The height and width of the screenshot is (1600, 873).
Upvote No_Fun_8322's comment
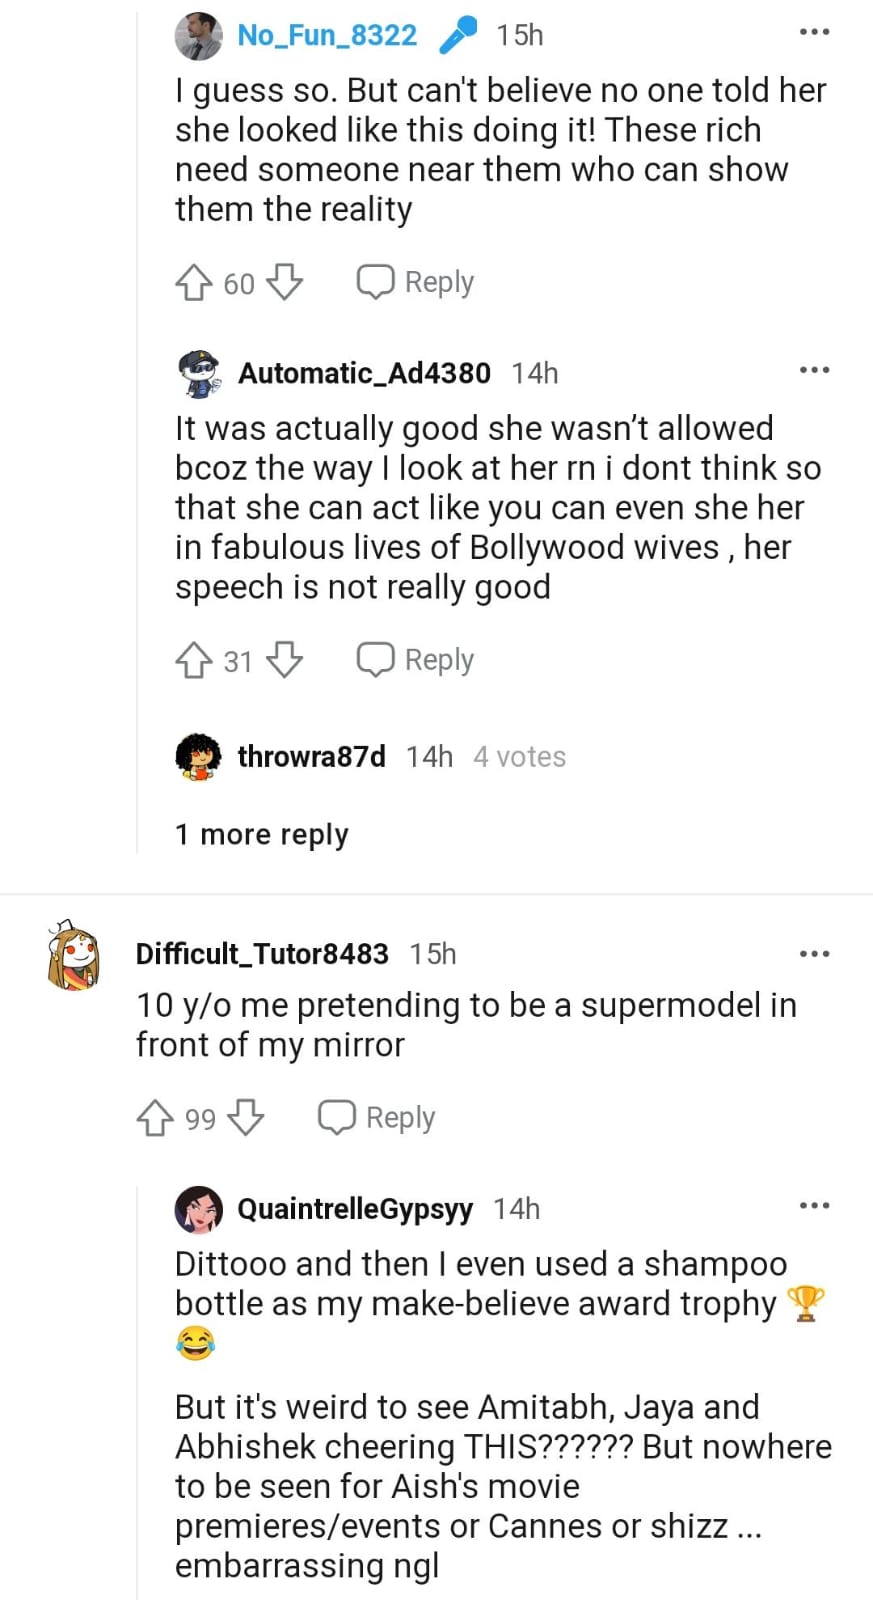pyautogui.click(x=194, y=283)
